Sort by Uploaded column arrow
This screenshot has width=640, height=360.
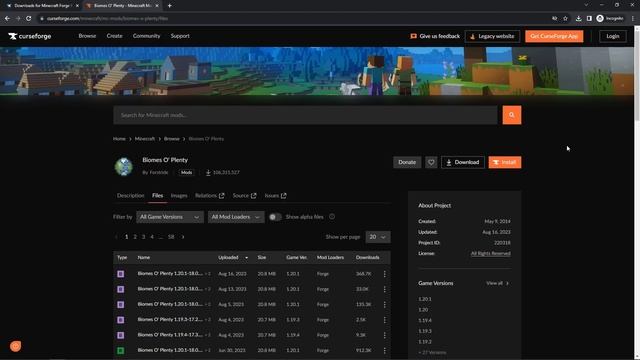[246, 258]
